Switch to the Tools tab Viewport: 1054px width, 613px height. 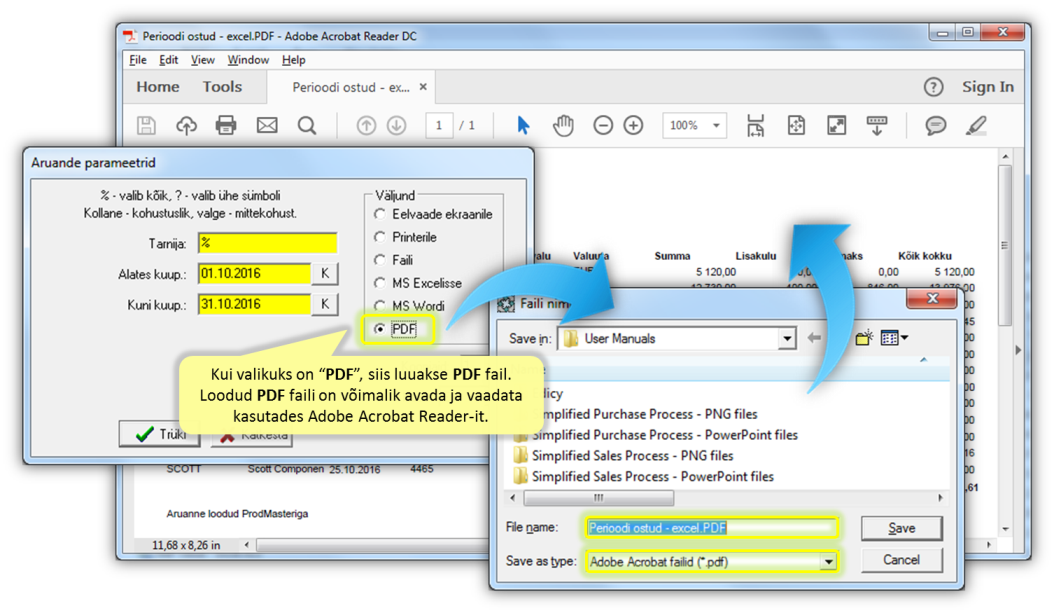coord(222,87)
